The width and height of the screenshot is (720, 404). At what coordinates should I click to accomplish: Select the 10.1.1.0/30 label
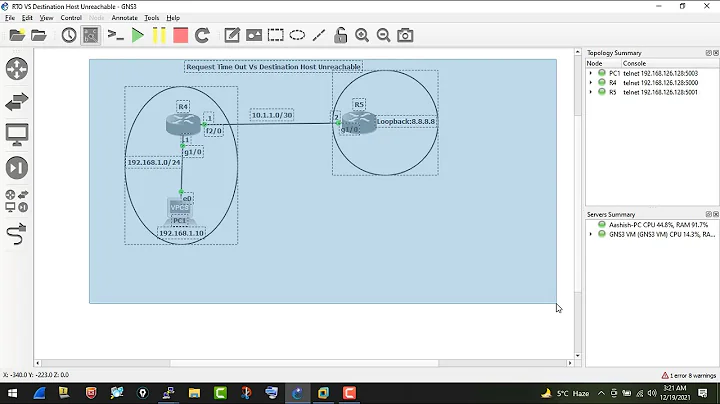pos(272,115)
